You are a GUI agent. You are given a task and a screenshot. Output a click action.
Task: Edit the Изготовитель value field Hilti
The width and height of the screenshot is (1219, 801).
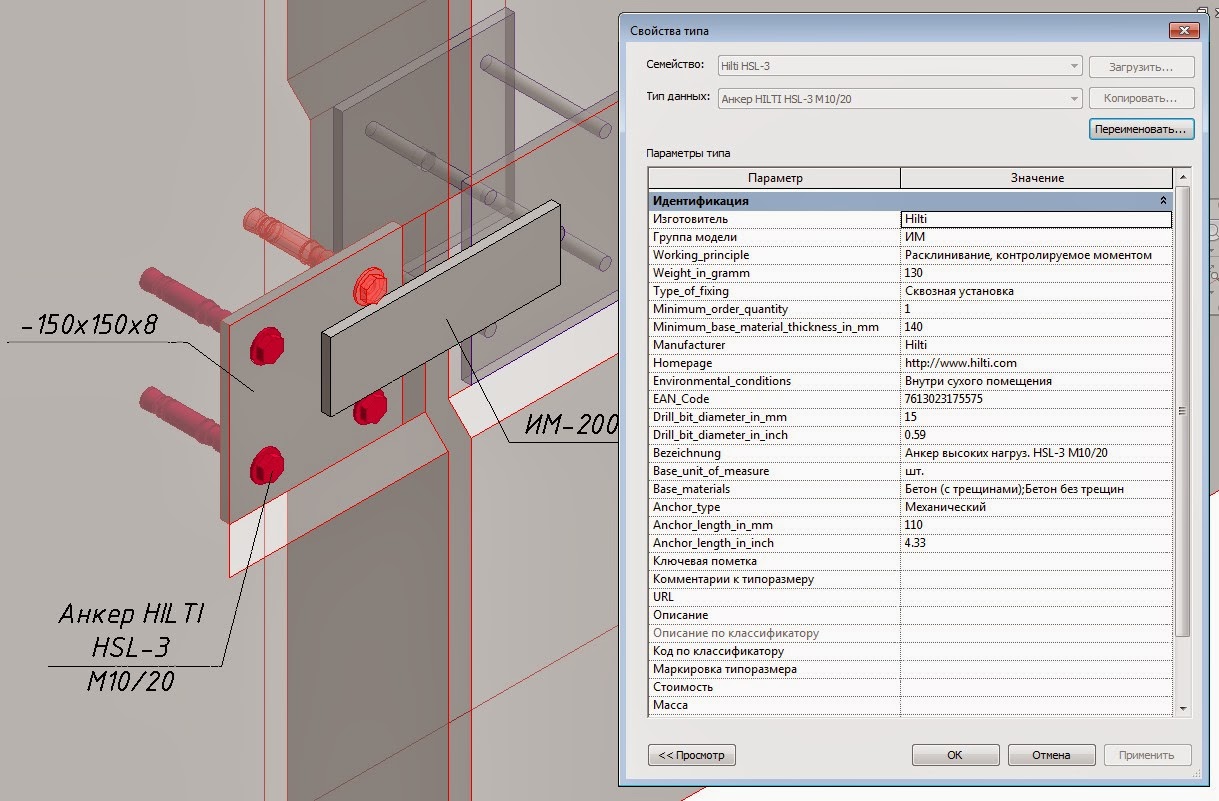(1036, 219)
